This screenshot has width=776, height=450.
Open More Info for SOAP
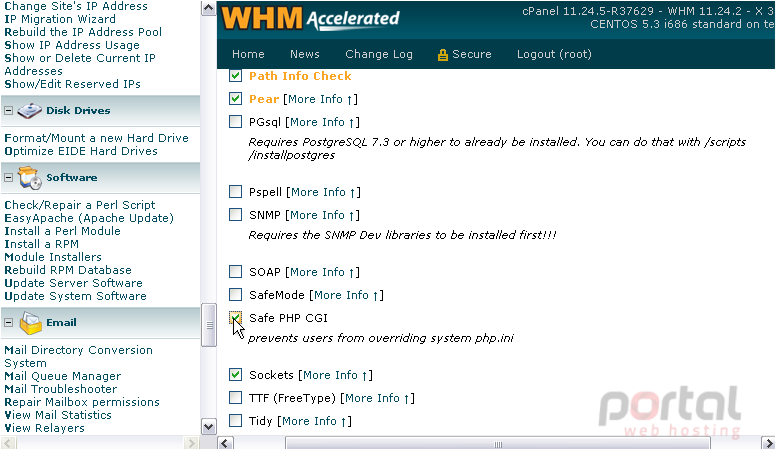pyautogui.click(x=323, y=272)
